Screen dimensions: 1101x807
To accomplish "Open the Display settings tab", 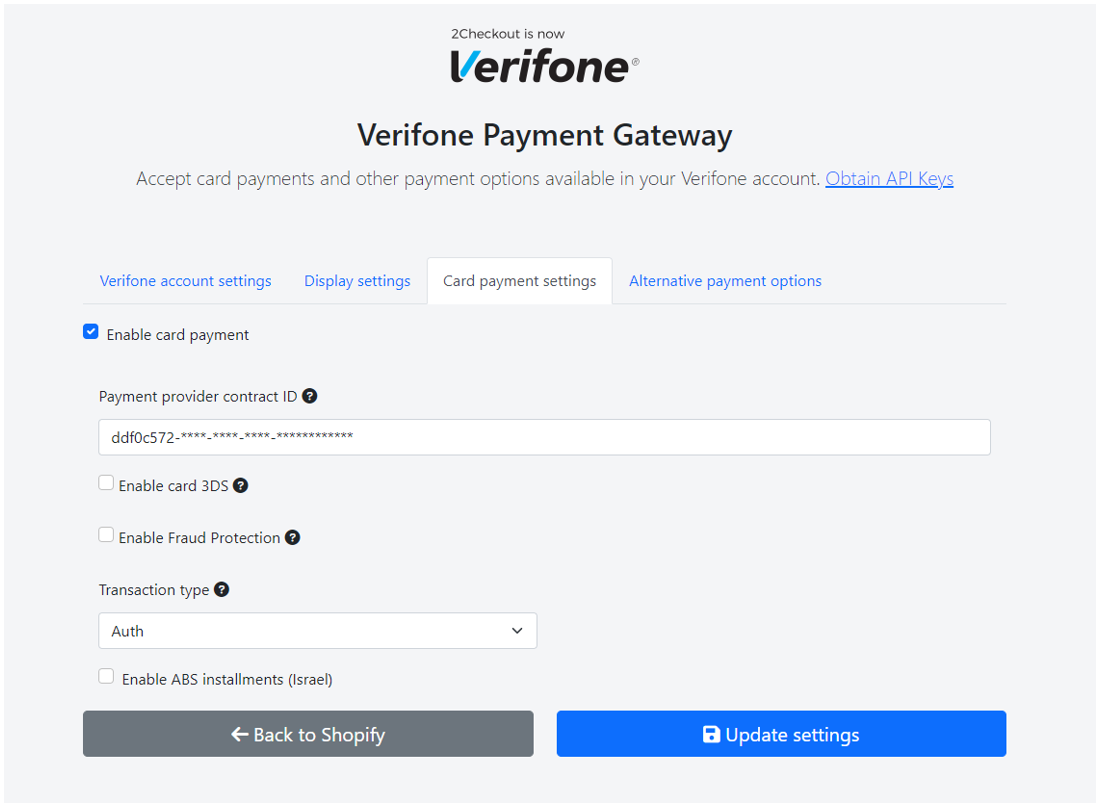I will point(357,281).
